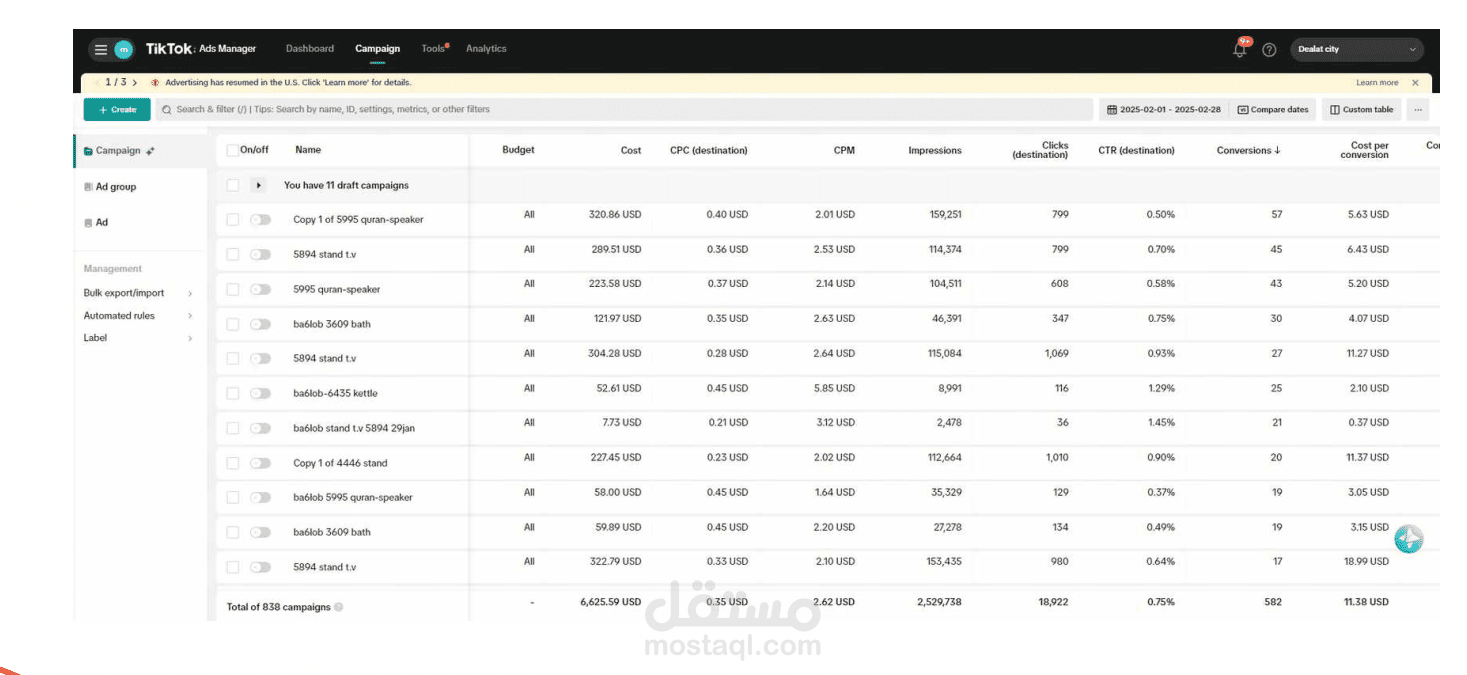Toggle on ba6lob-6435 kettle campaign
This screenshot has width=1467, height=675.
coord(260,394)
